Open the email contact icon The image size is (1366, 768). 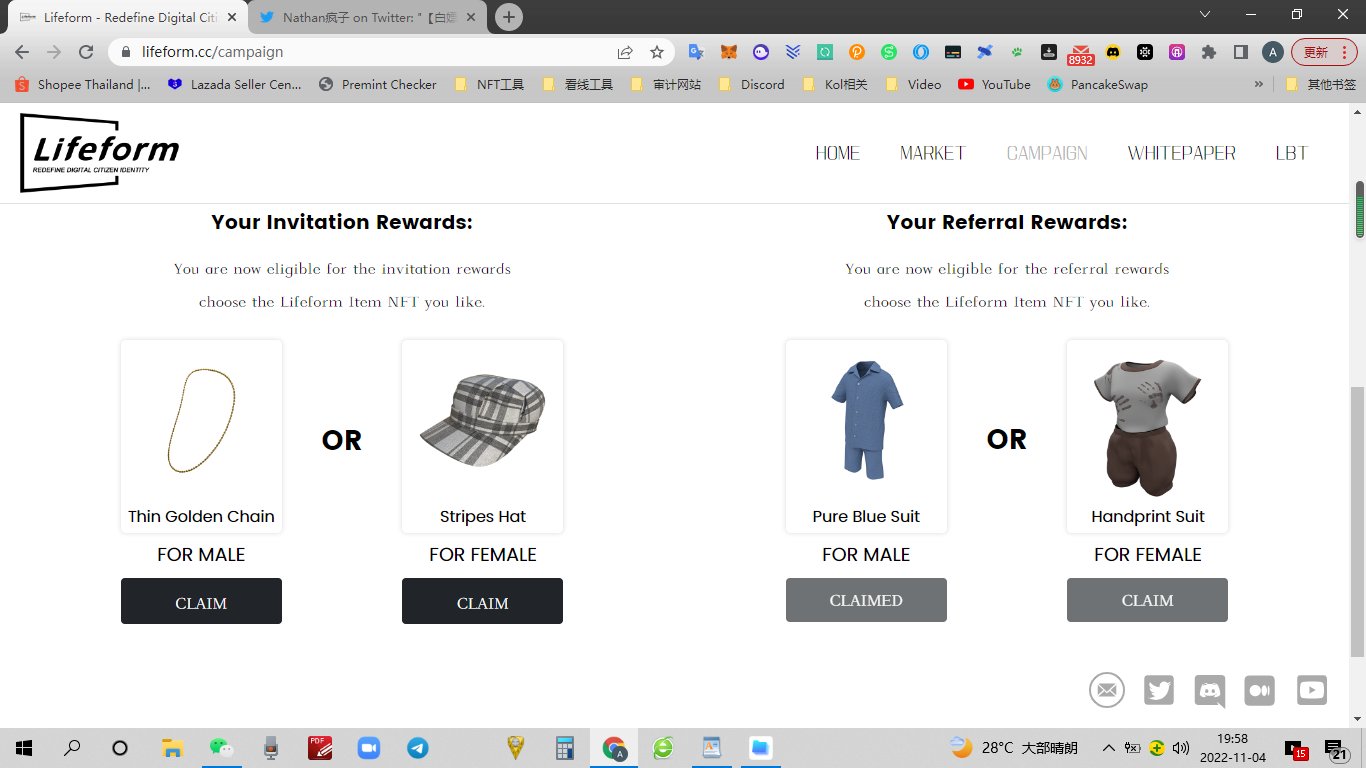pos(1107,690)
